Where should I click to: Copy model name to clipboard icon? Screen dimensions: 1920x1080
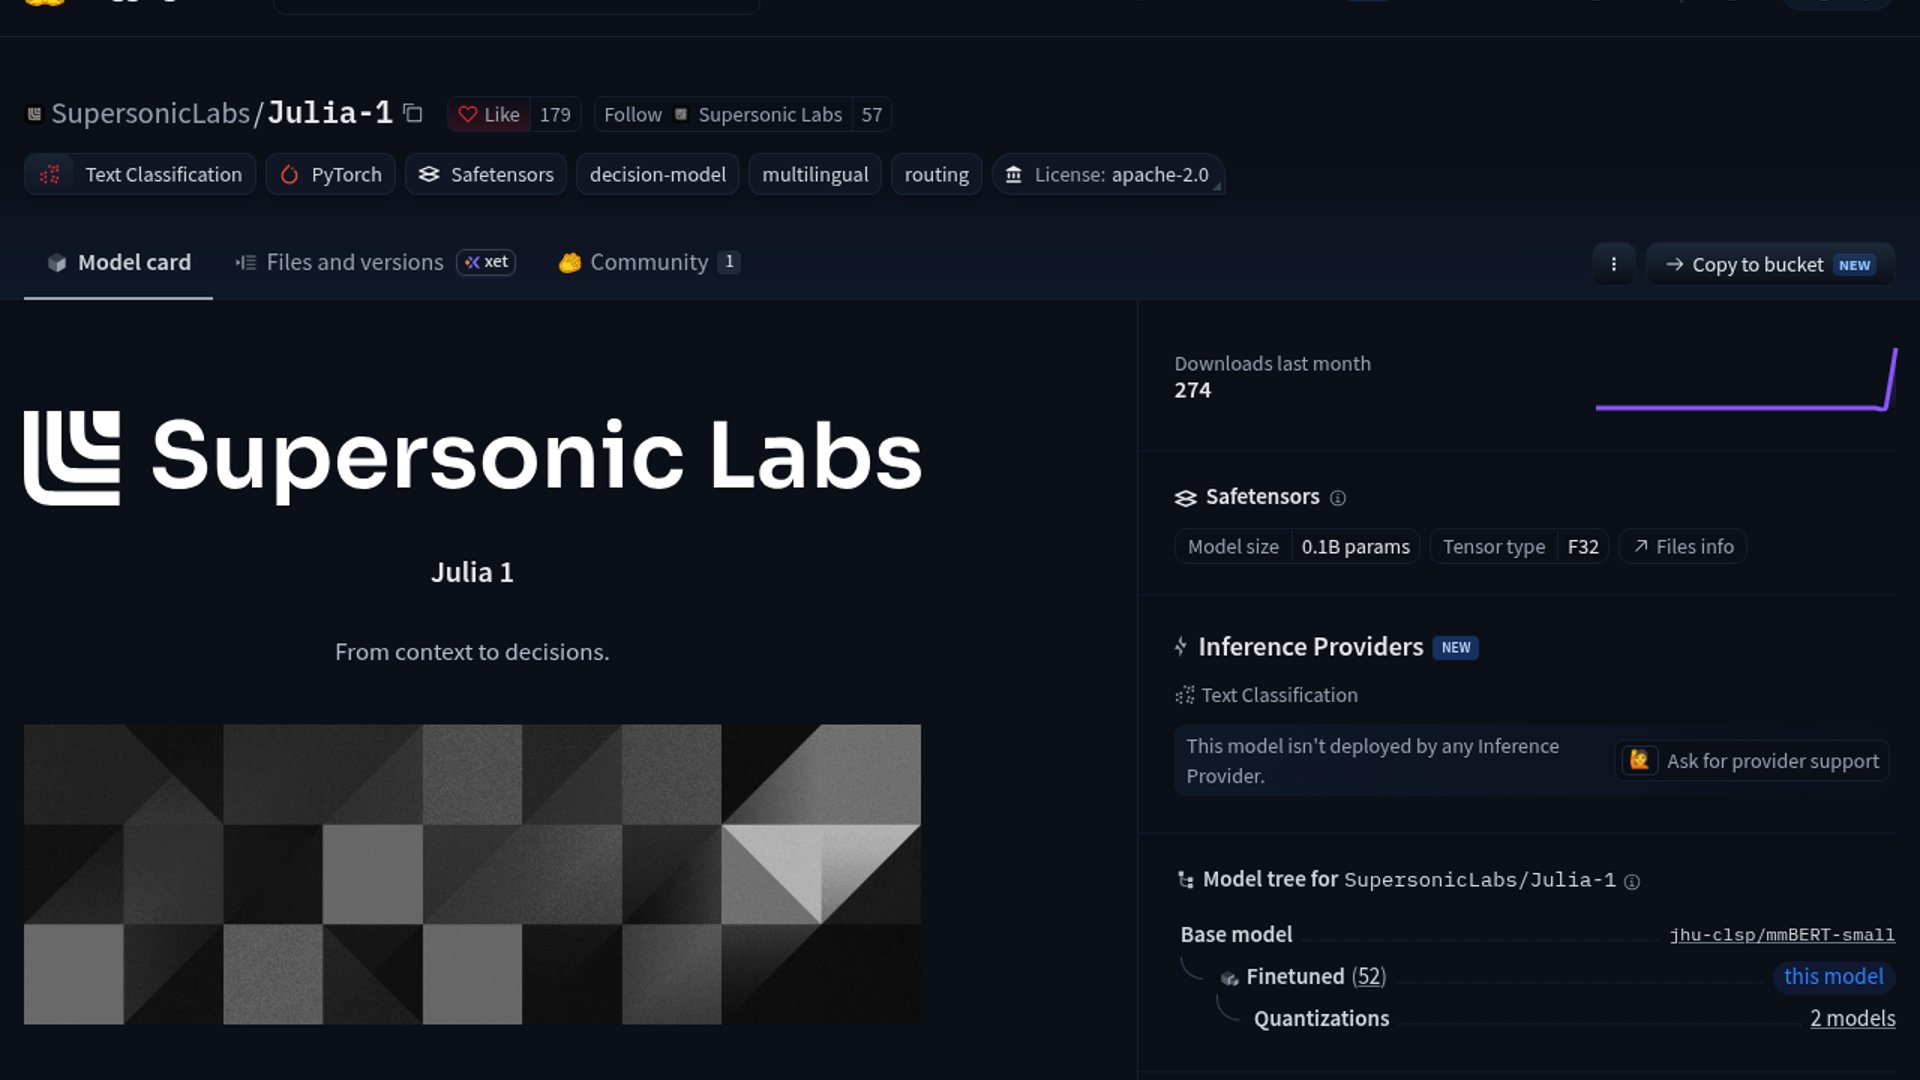[412, 113]
